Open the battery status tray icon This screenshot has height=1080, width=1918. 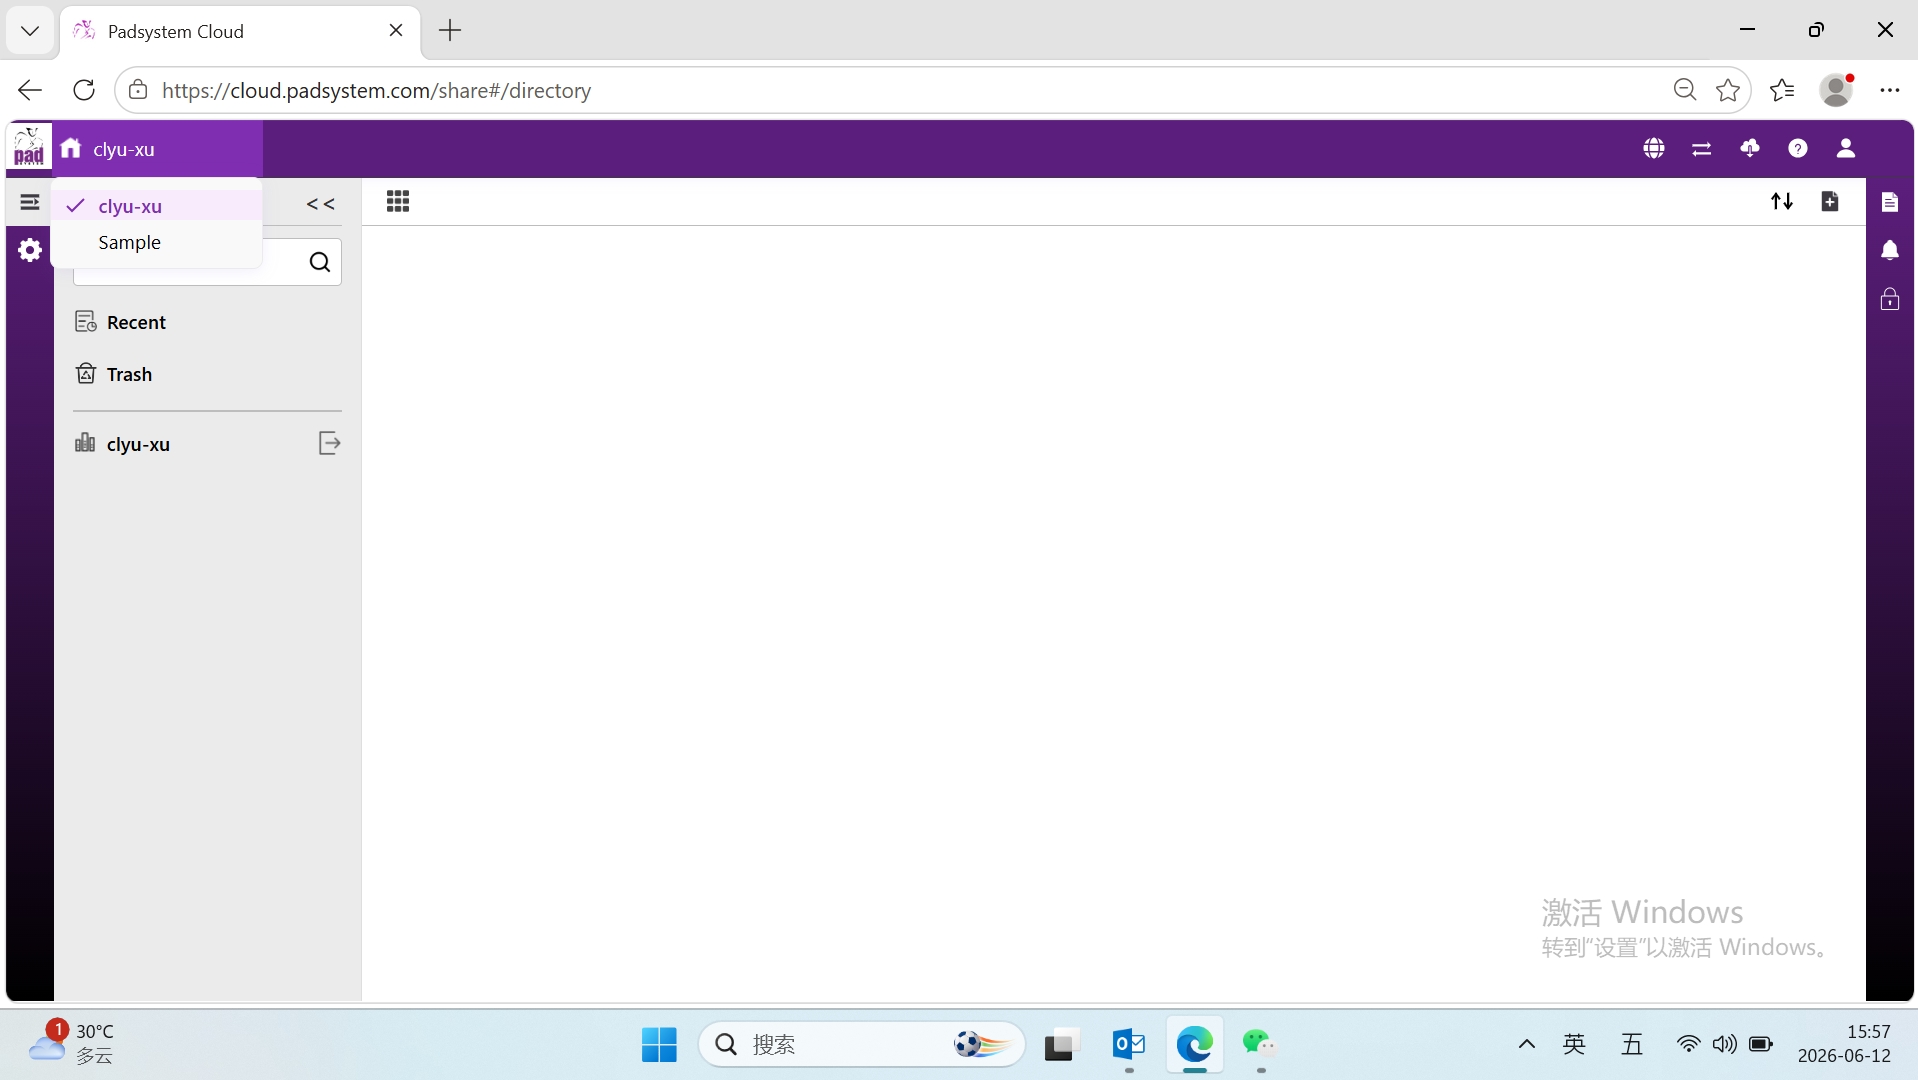click(x=1761, y=1045)
